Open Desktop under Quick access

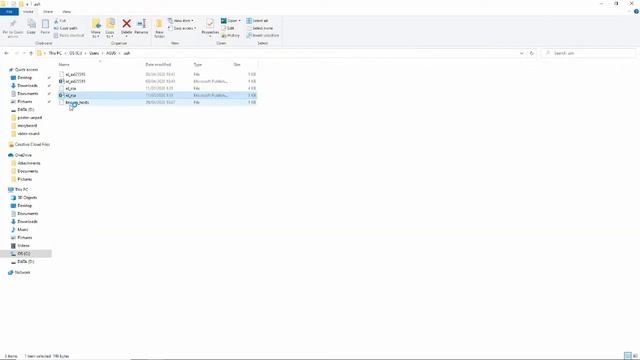pos(24,78)
